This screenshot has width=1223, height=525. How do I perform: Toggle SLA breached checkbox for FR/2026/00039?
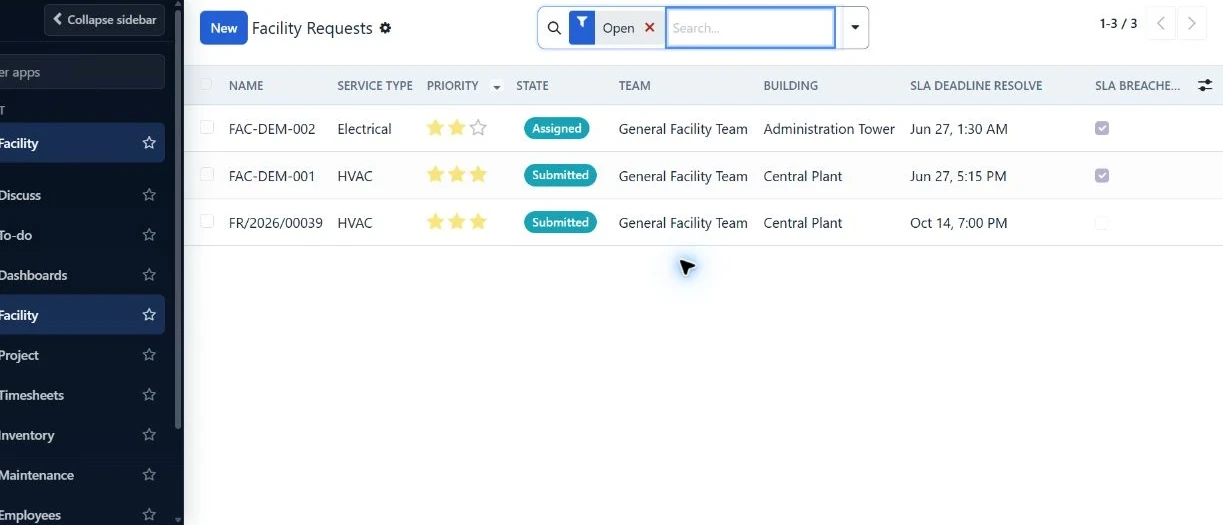point(1102,222)
